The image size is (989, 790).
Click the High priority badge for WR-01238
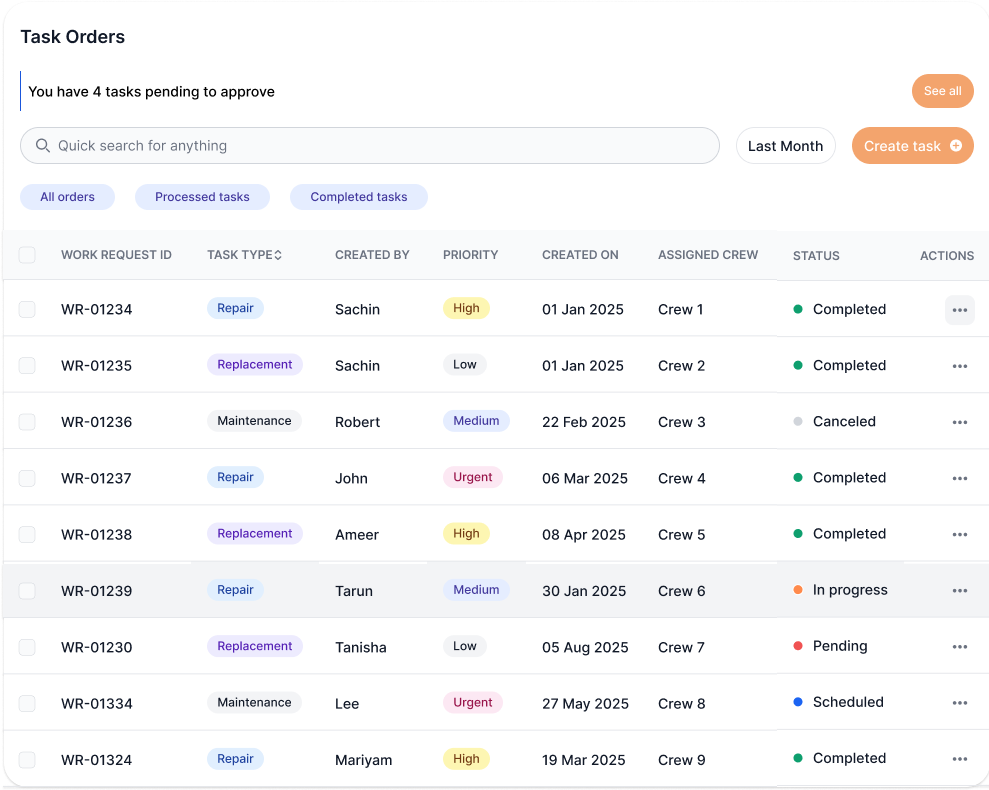click(466, 533)
